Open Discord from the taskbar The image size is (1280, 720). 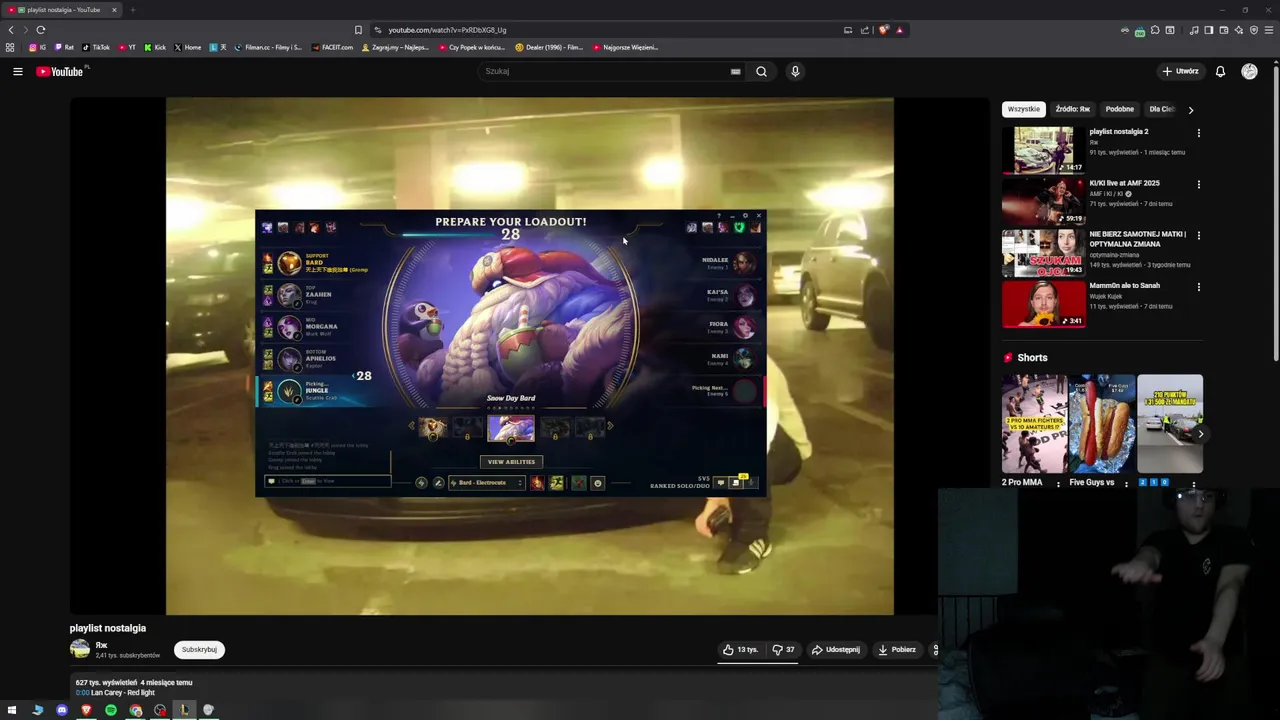pos(62,710)
